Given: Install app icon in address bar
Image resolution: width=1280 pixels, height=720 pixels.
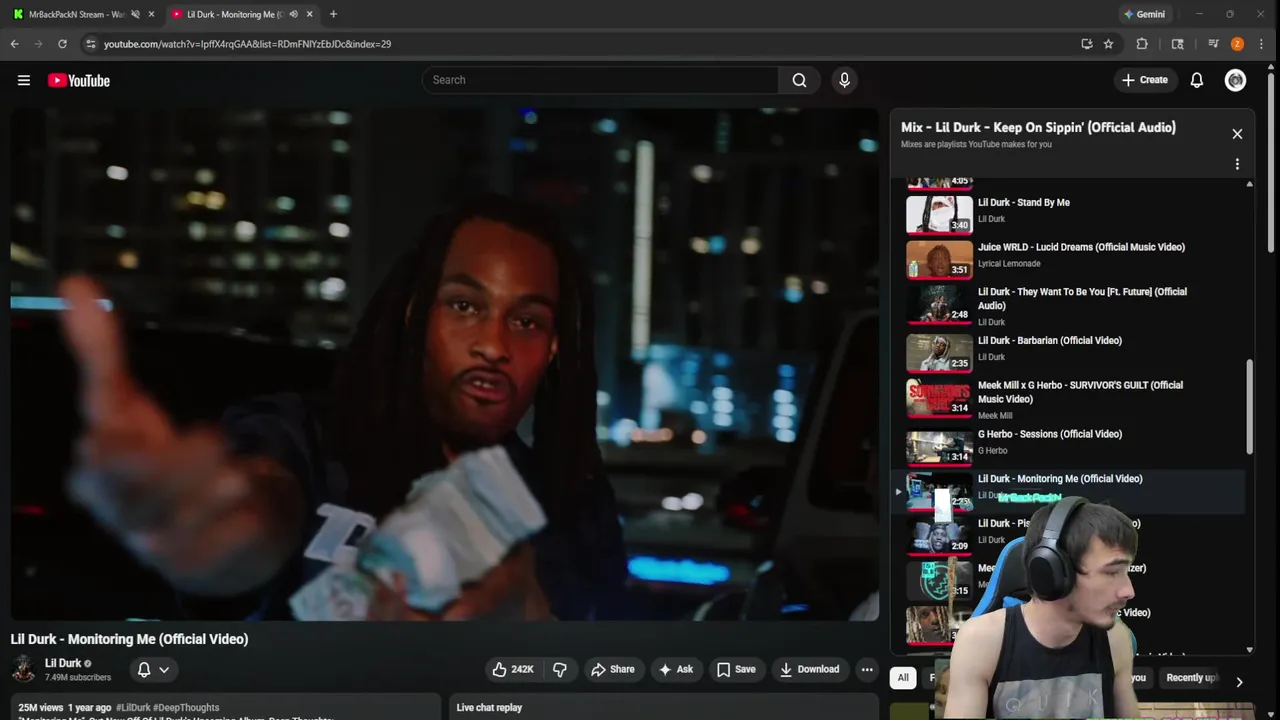Looking at the screenshot, I should pos(1086,44).
